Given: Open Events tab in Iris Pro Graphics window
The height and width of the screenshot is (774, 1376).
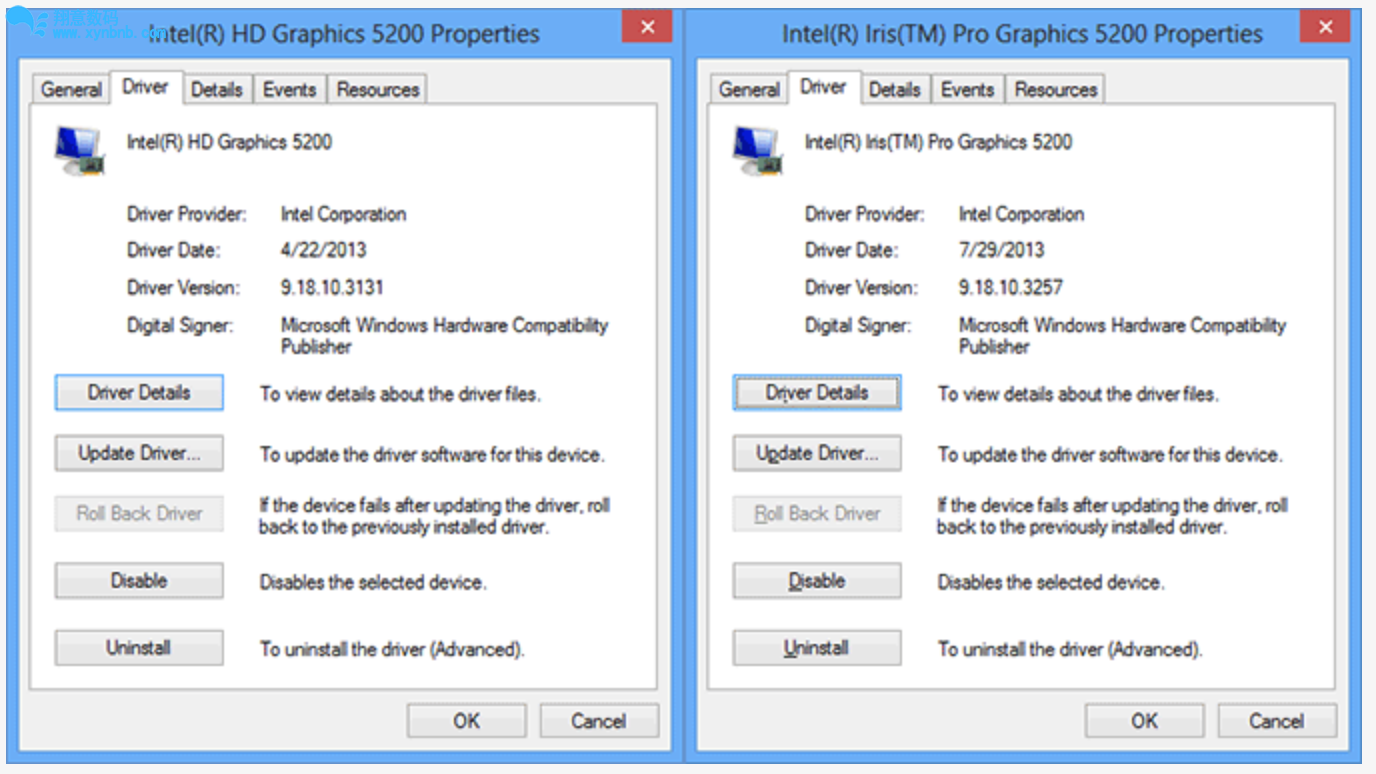Looking at the screenshot, I should point(968,89).
